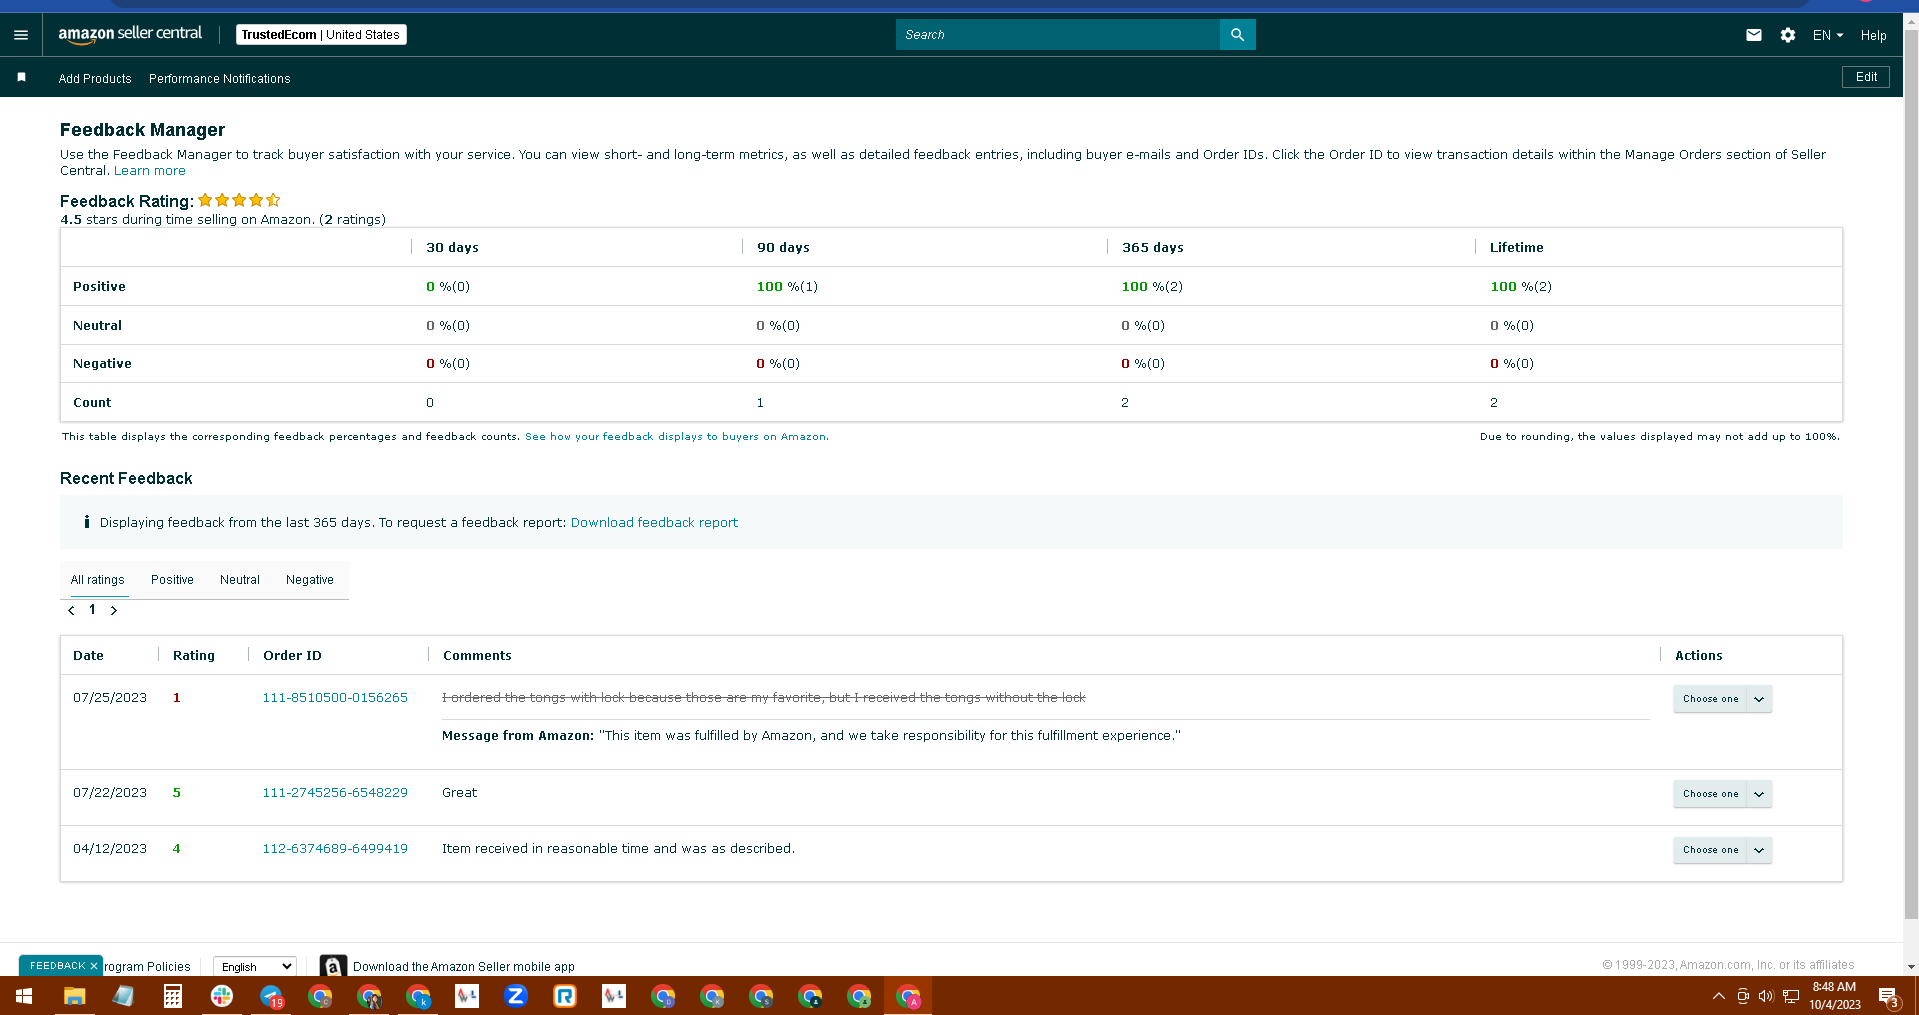The image size is (1919, 1015).
Task: Open Calculator from the taskbar
Action: [x=173, y=996]
